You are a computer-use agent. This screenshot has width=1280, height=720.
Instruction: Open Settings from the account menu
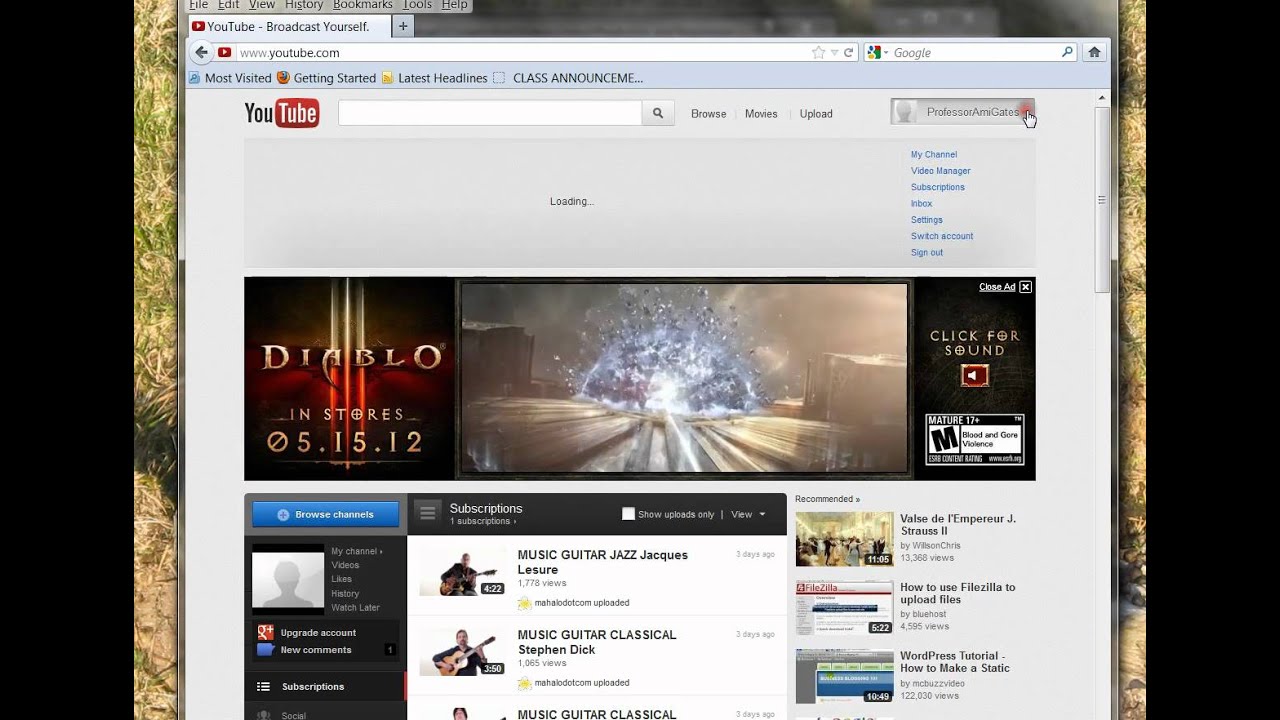click(x=927, y=220)
